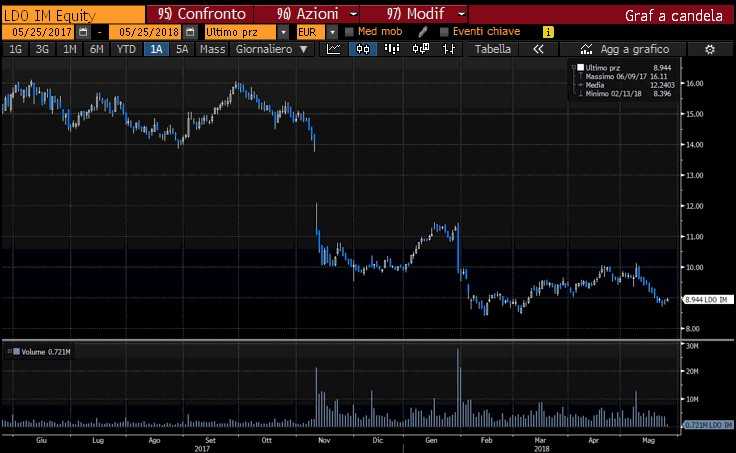Image resolution: width=736 pixels, height=453 pixels.
Task: Click the Agg a grafico chart icon
Action: coord(586,49)
